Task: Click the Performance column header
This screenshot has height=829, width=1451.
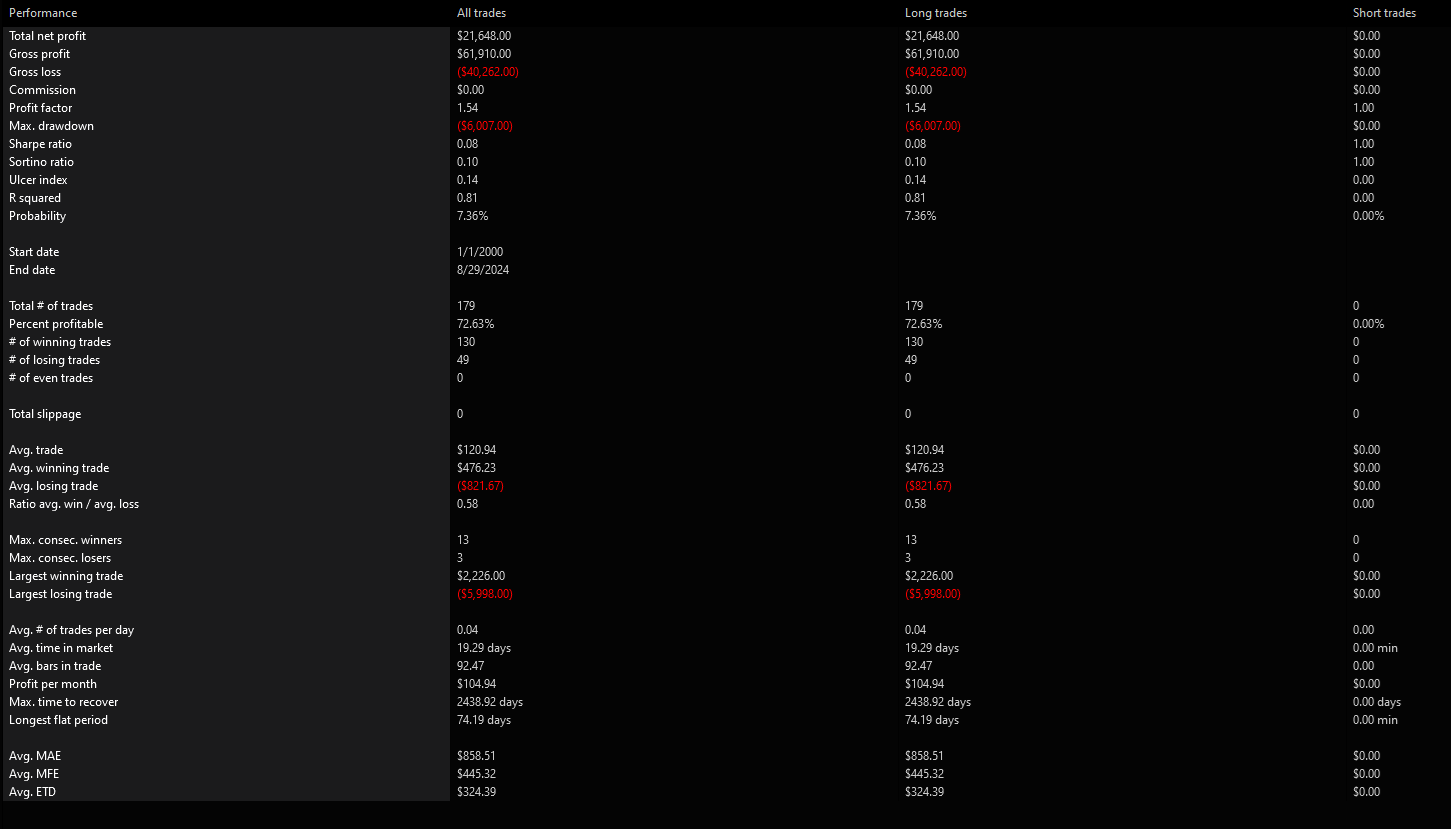Action: tap(43, 13)
